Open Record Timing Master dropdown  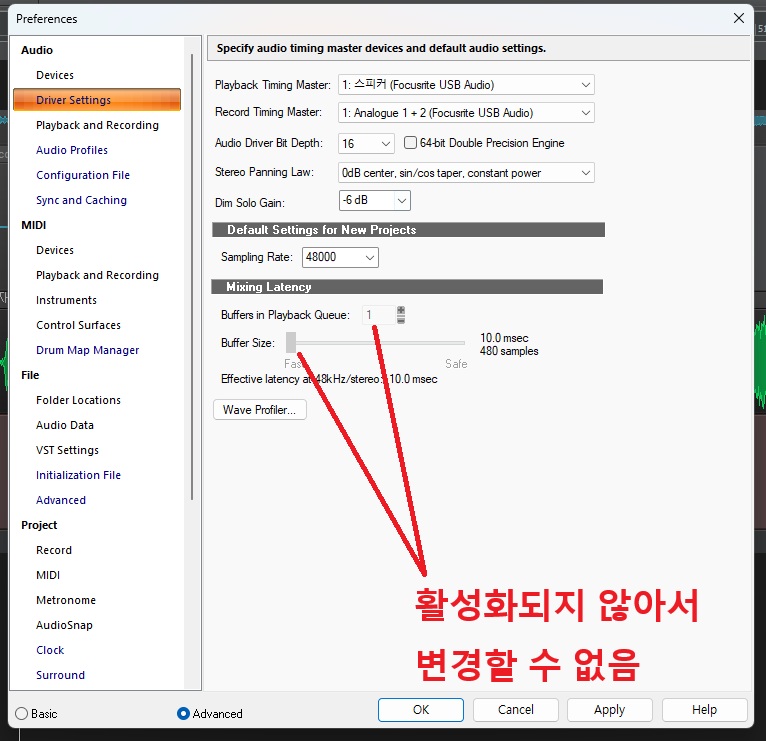pyautogui.click(x=466, y=113)
